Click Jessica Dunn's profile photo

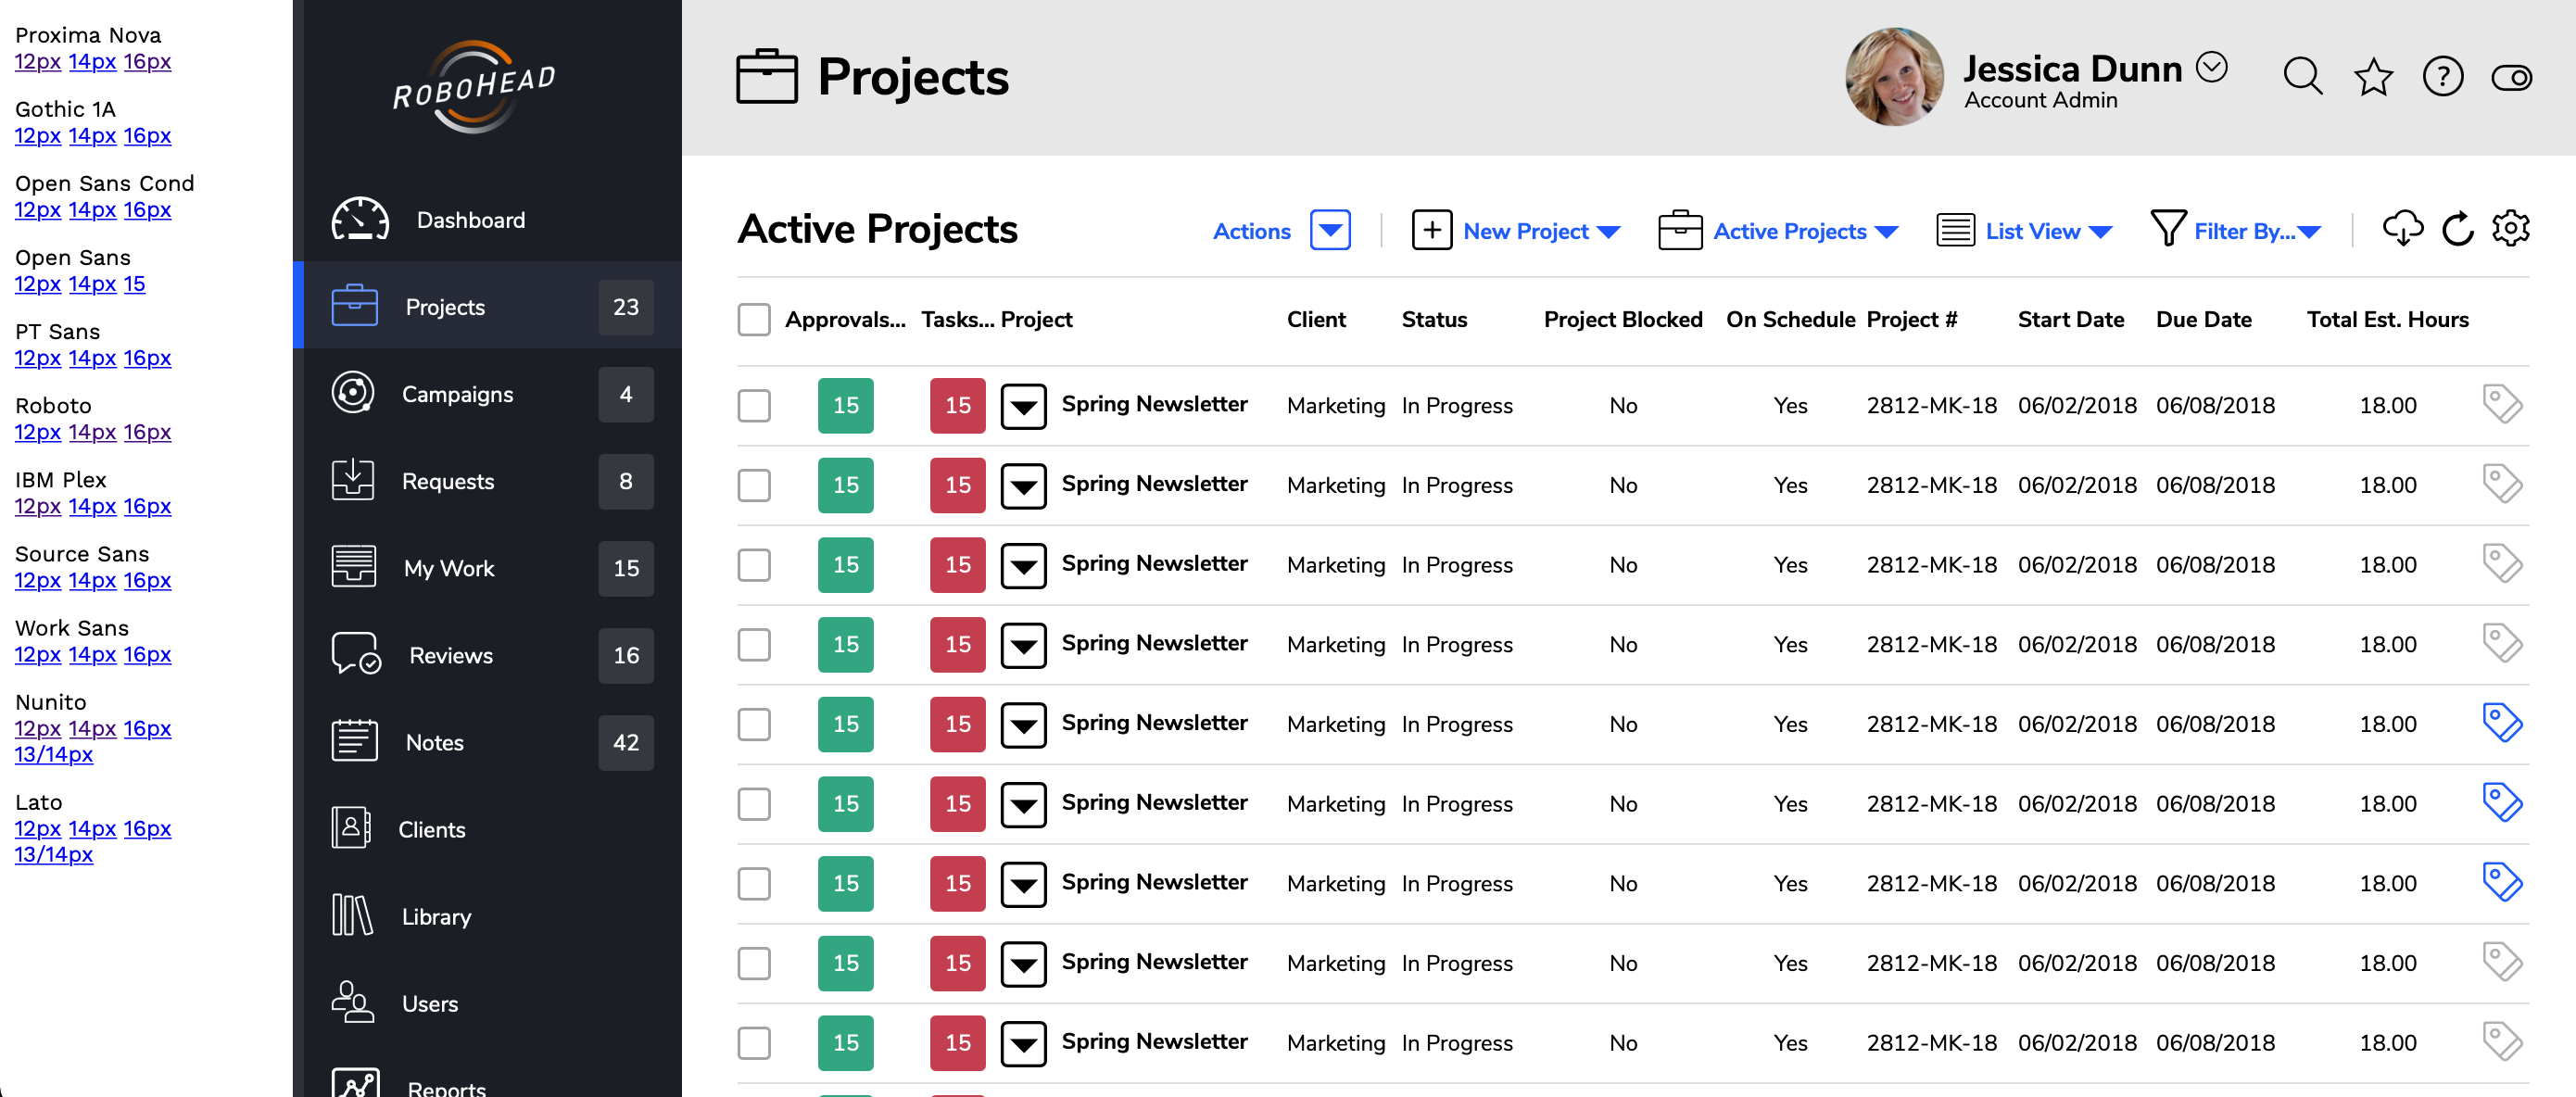click(x=1893, y=76)
